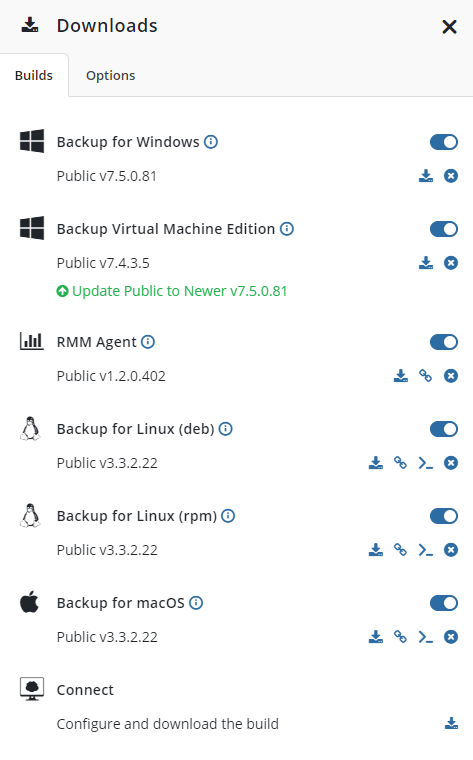The width and height of the screenshot is (473, 760).
Task: Remove the Backup Virtual Machine Edition build
Action: 451,263
